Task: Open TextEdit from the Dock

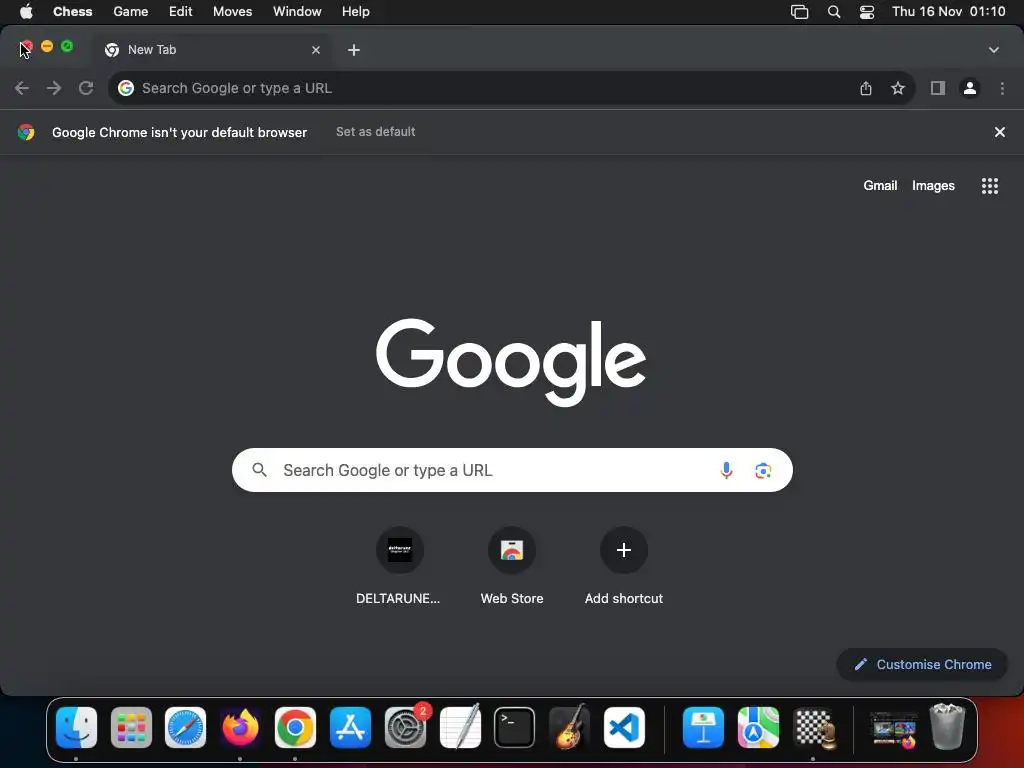Action: (x=460, y=728)
